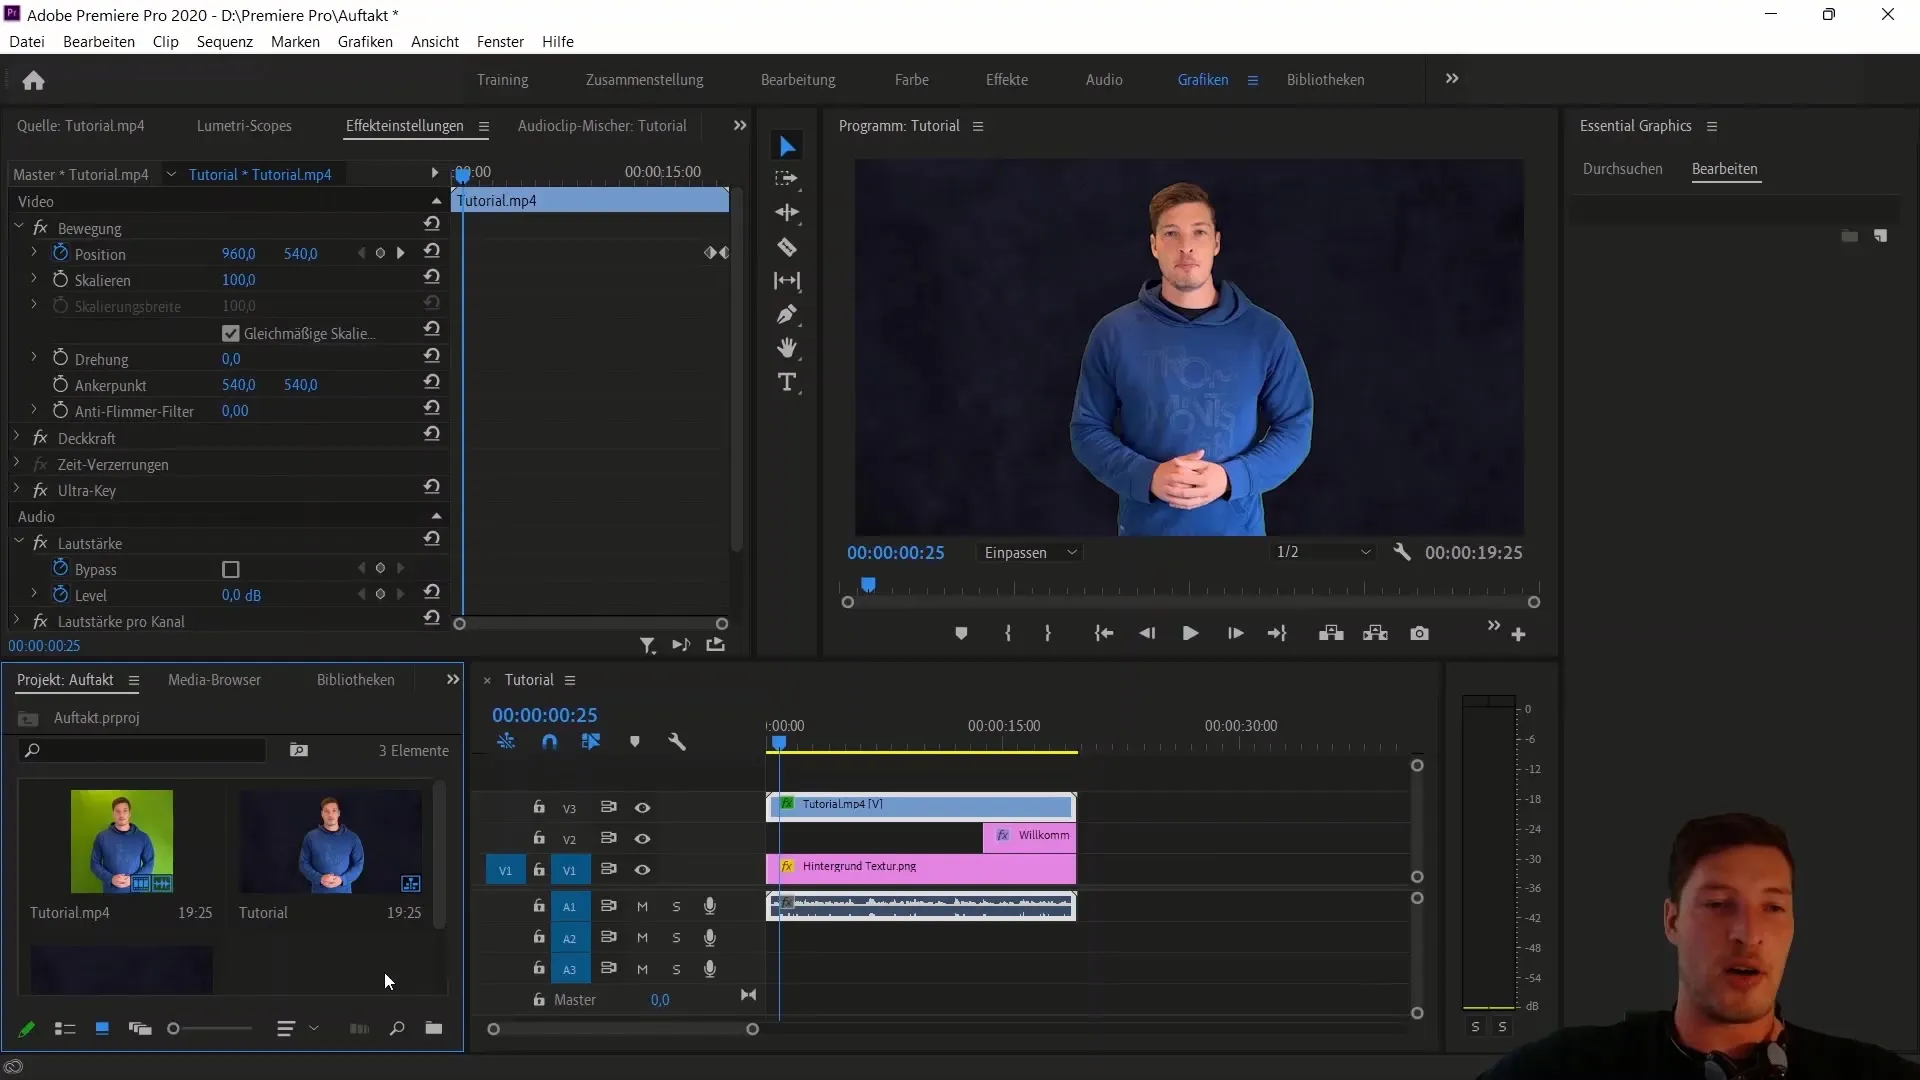Select the Track Select Forward tool
The height and width of the screenshot is (1080, 1920).
pos(787,179)
